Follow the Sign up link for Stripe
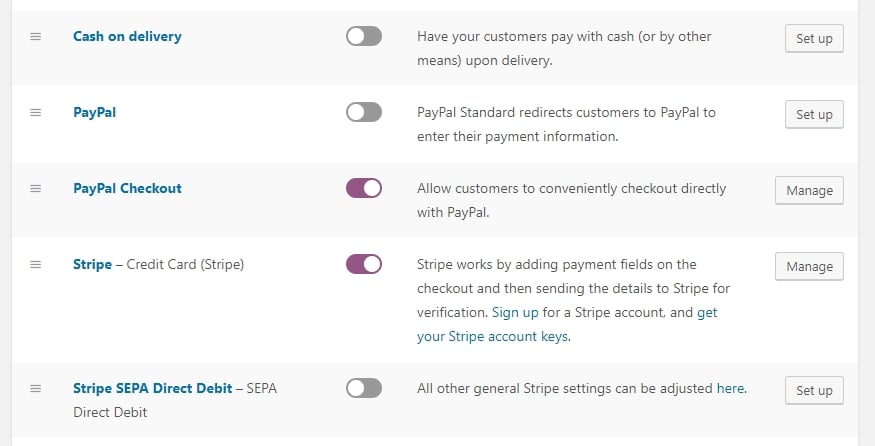Screen dimensions: 875x446 pos(514,313)
